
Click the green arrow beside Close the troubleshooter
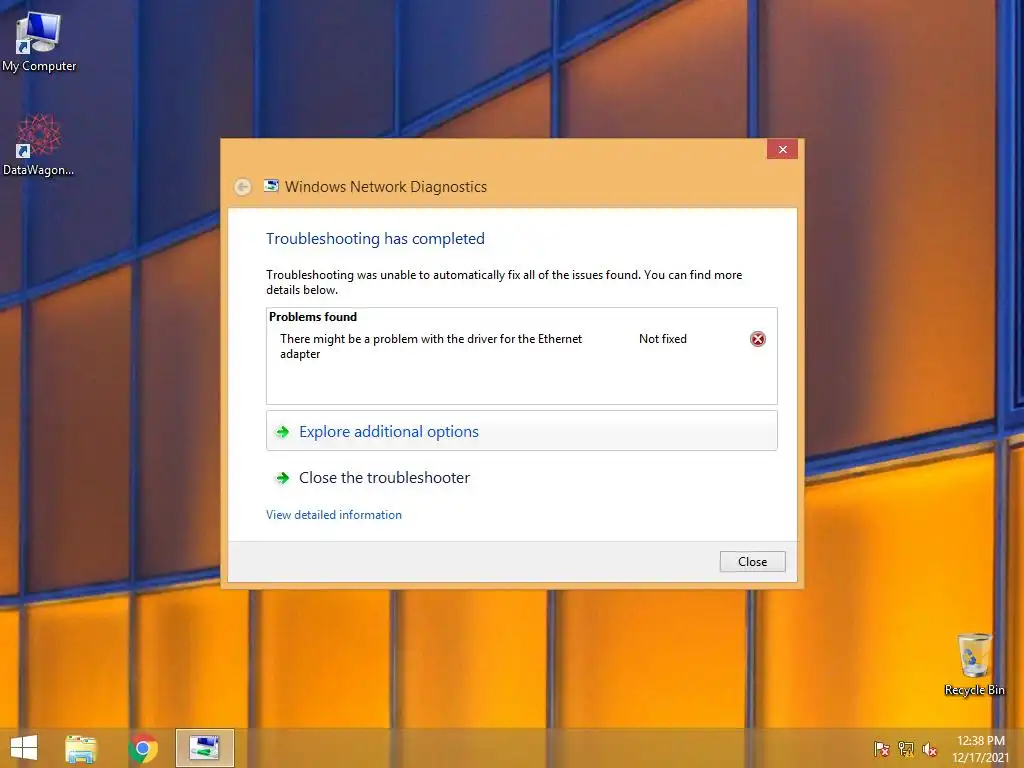point(282,478)
